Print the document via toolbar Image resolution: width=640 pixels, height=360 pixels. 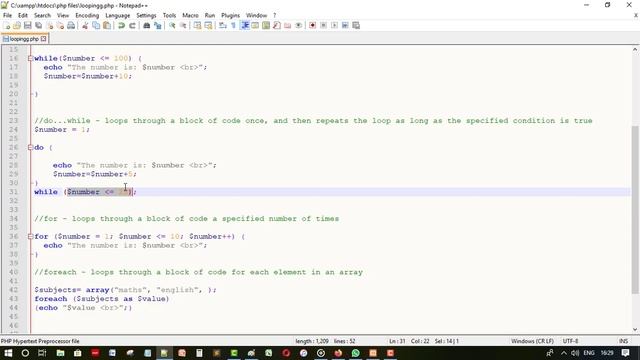(71, 25)
